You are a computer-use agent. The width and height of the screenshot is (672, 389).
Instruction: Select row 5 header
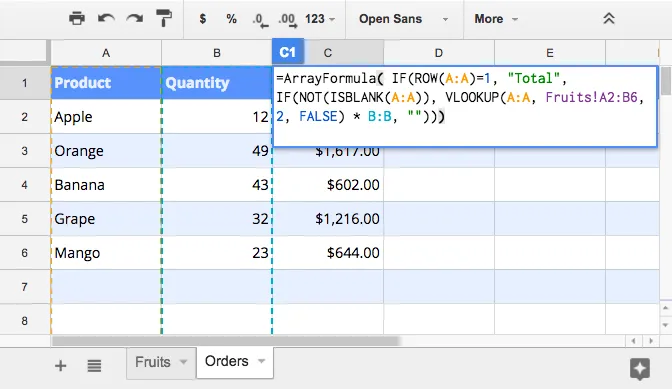(x=25, y=219)
